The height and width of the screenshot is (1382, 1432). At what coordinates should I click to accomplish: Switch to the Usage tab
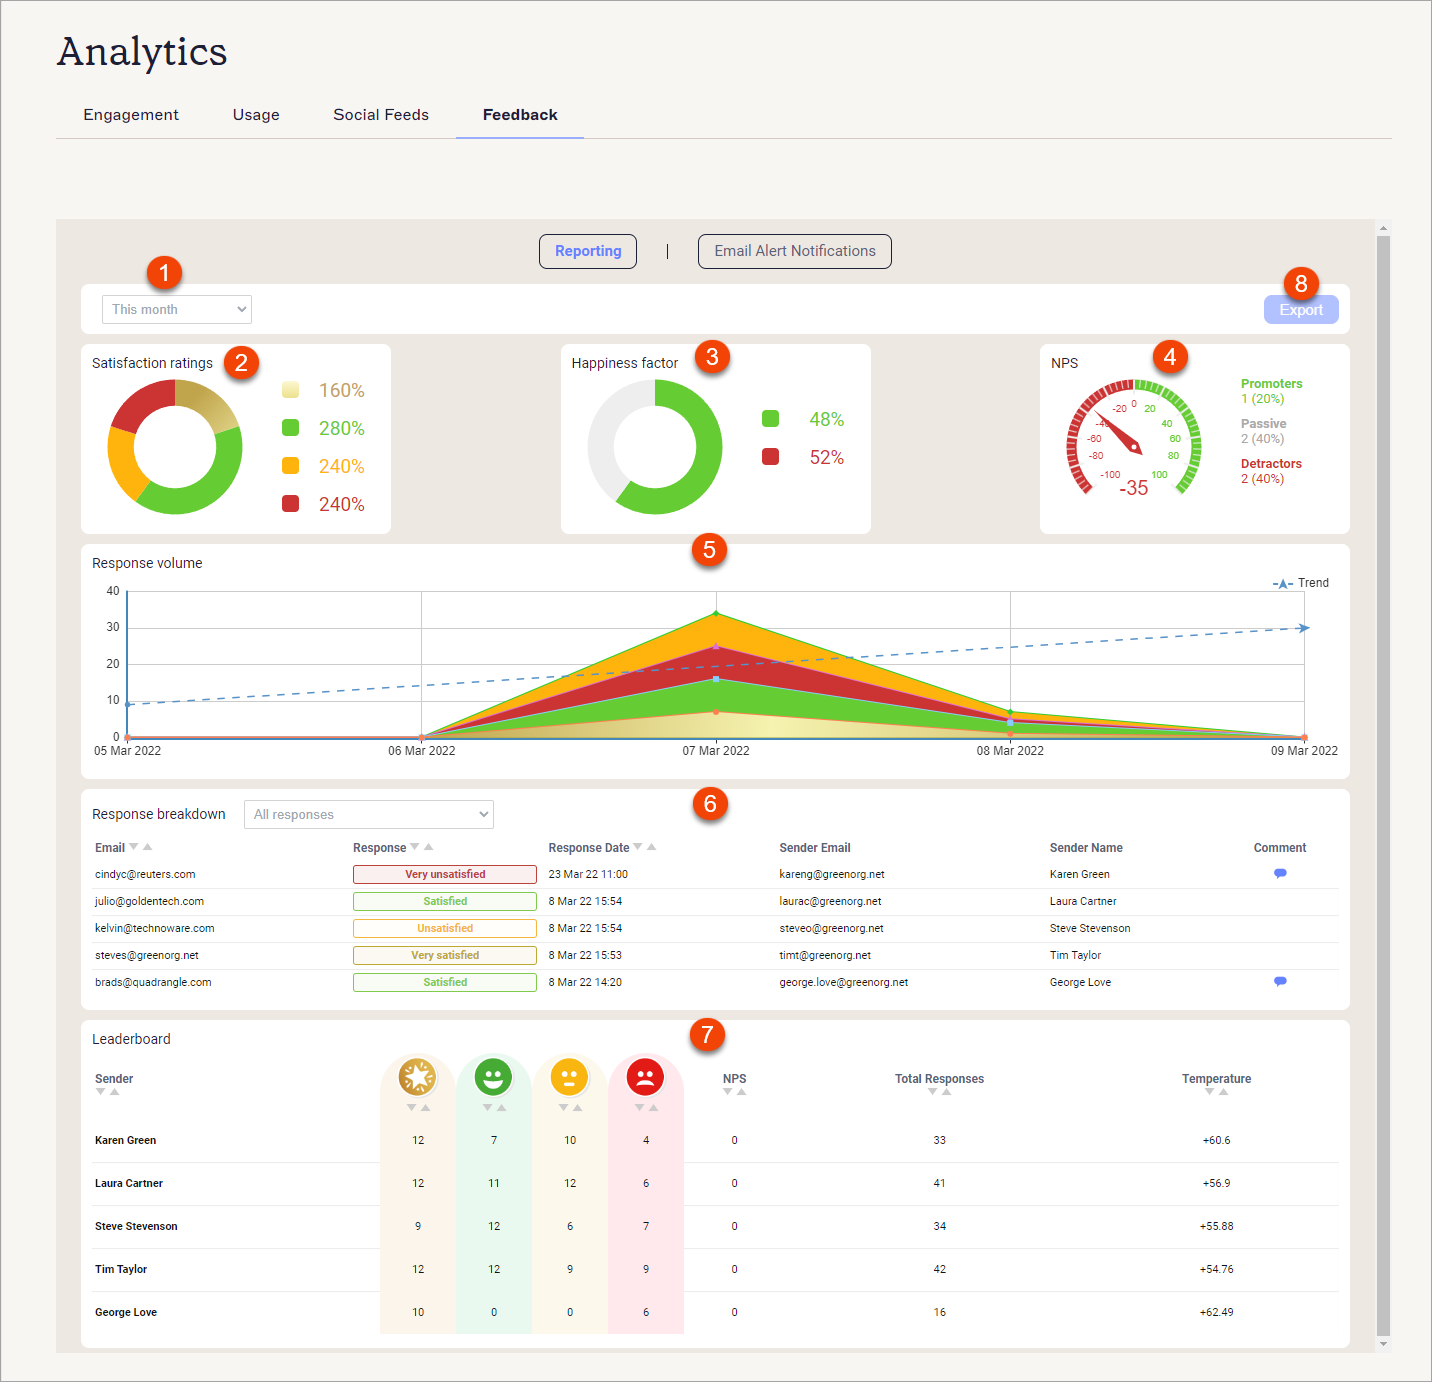pyautogui.click(x=255, y=115)
